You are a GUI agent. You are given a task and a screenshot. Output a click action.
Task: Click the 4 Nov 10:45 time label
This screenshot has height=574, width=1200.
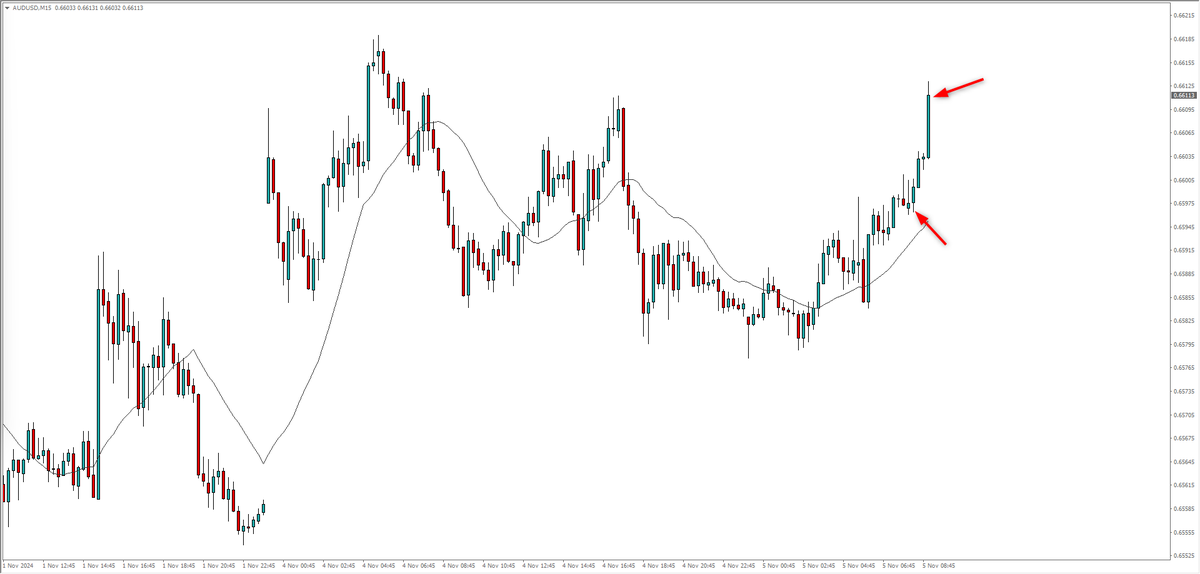(x=498, y=566)
